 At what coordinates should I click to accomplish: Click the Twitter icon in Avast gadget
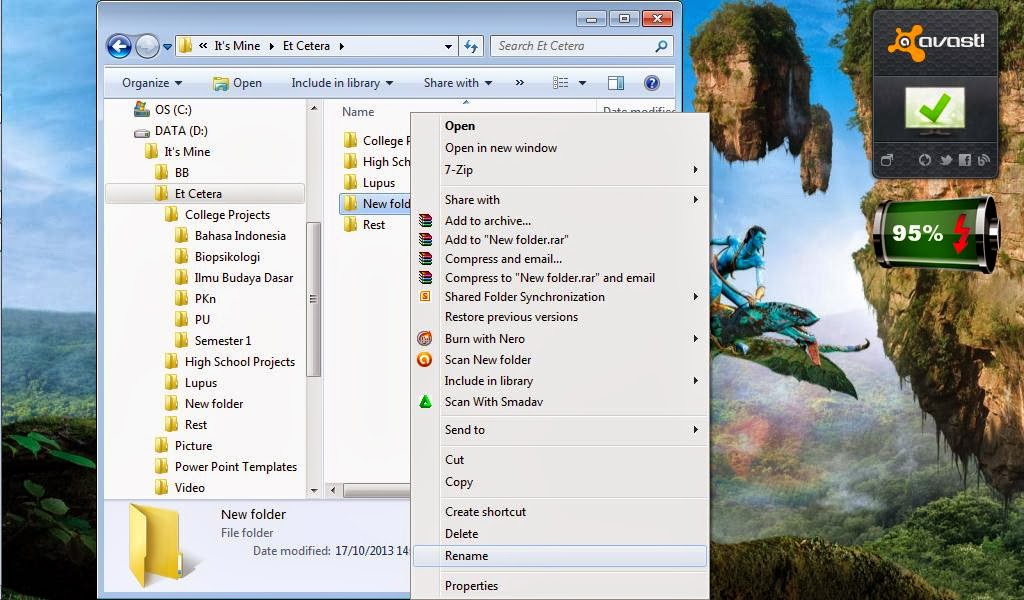[x=946, y=160]
